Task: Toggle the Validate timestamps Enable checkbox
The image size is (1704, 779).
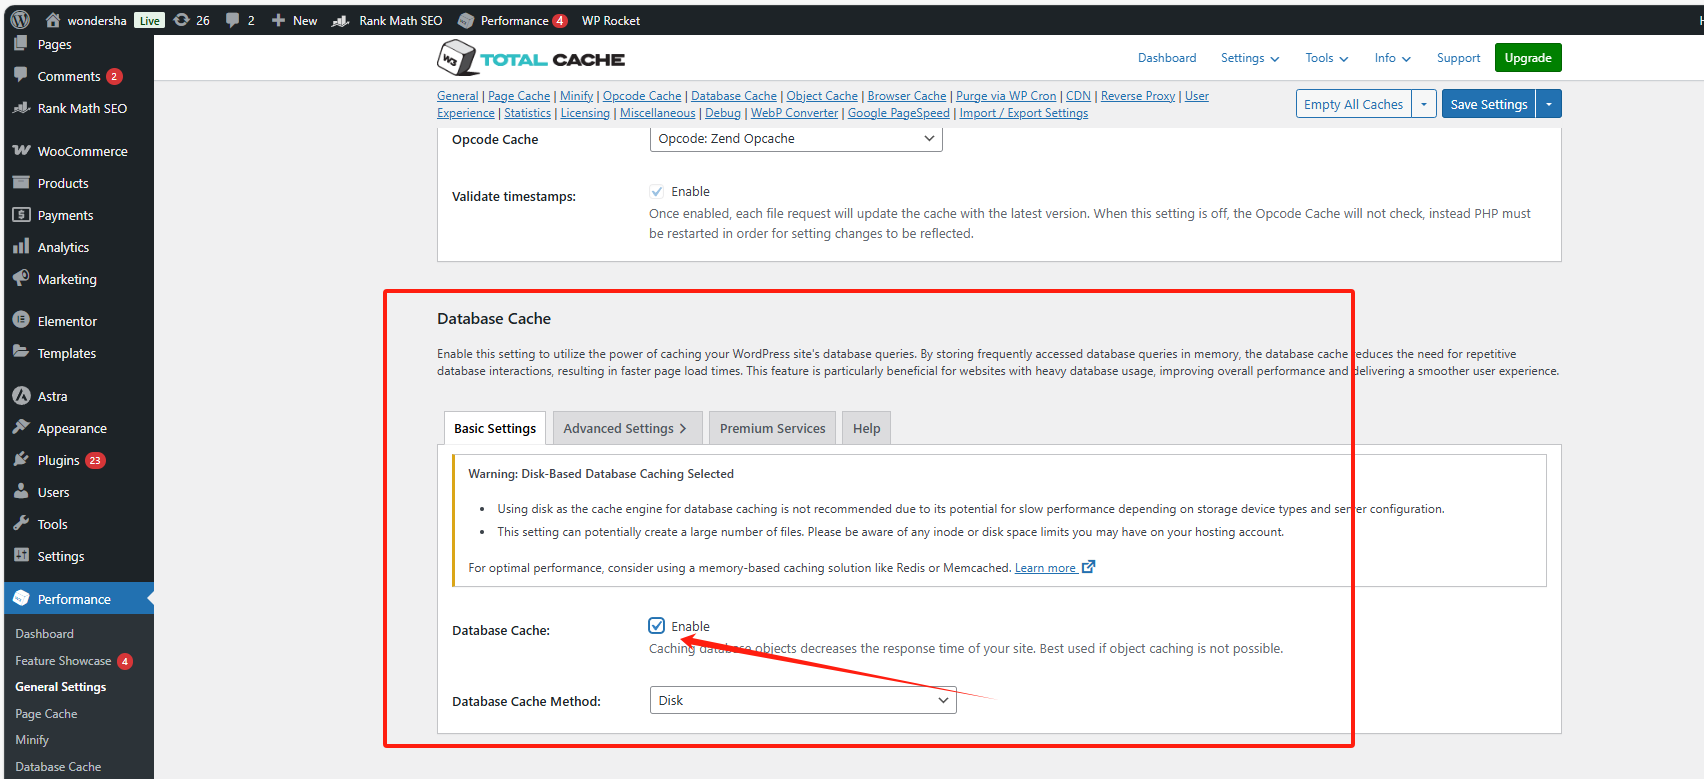Action: tap(657, 191)
